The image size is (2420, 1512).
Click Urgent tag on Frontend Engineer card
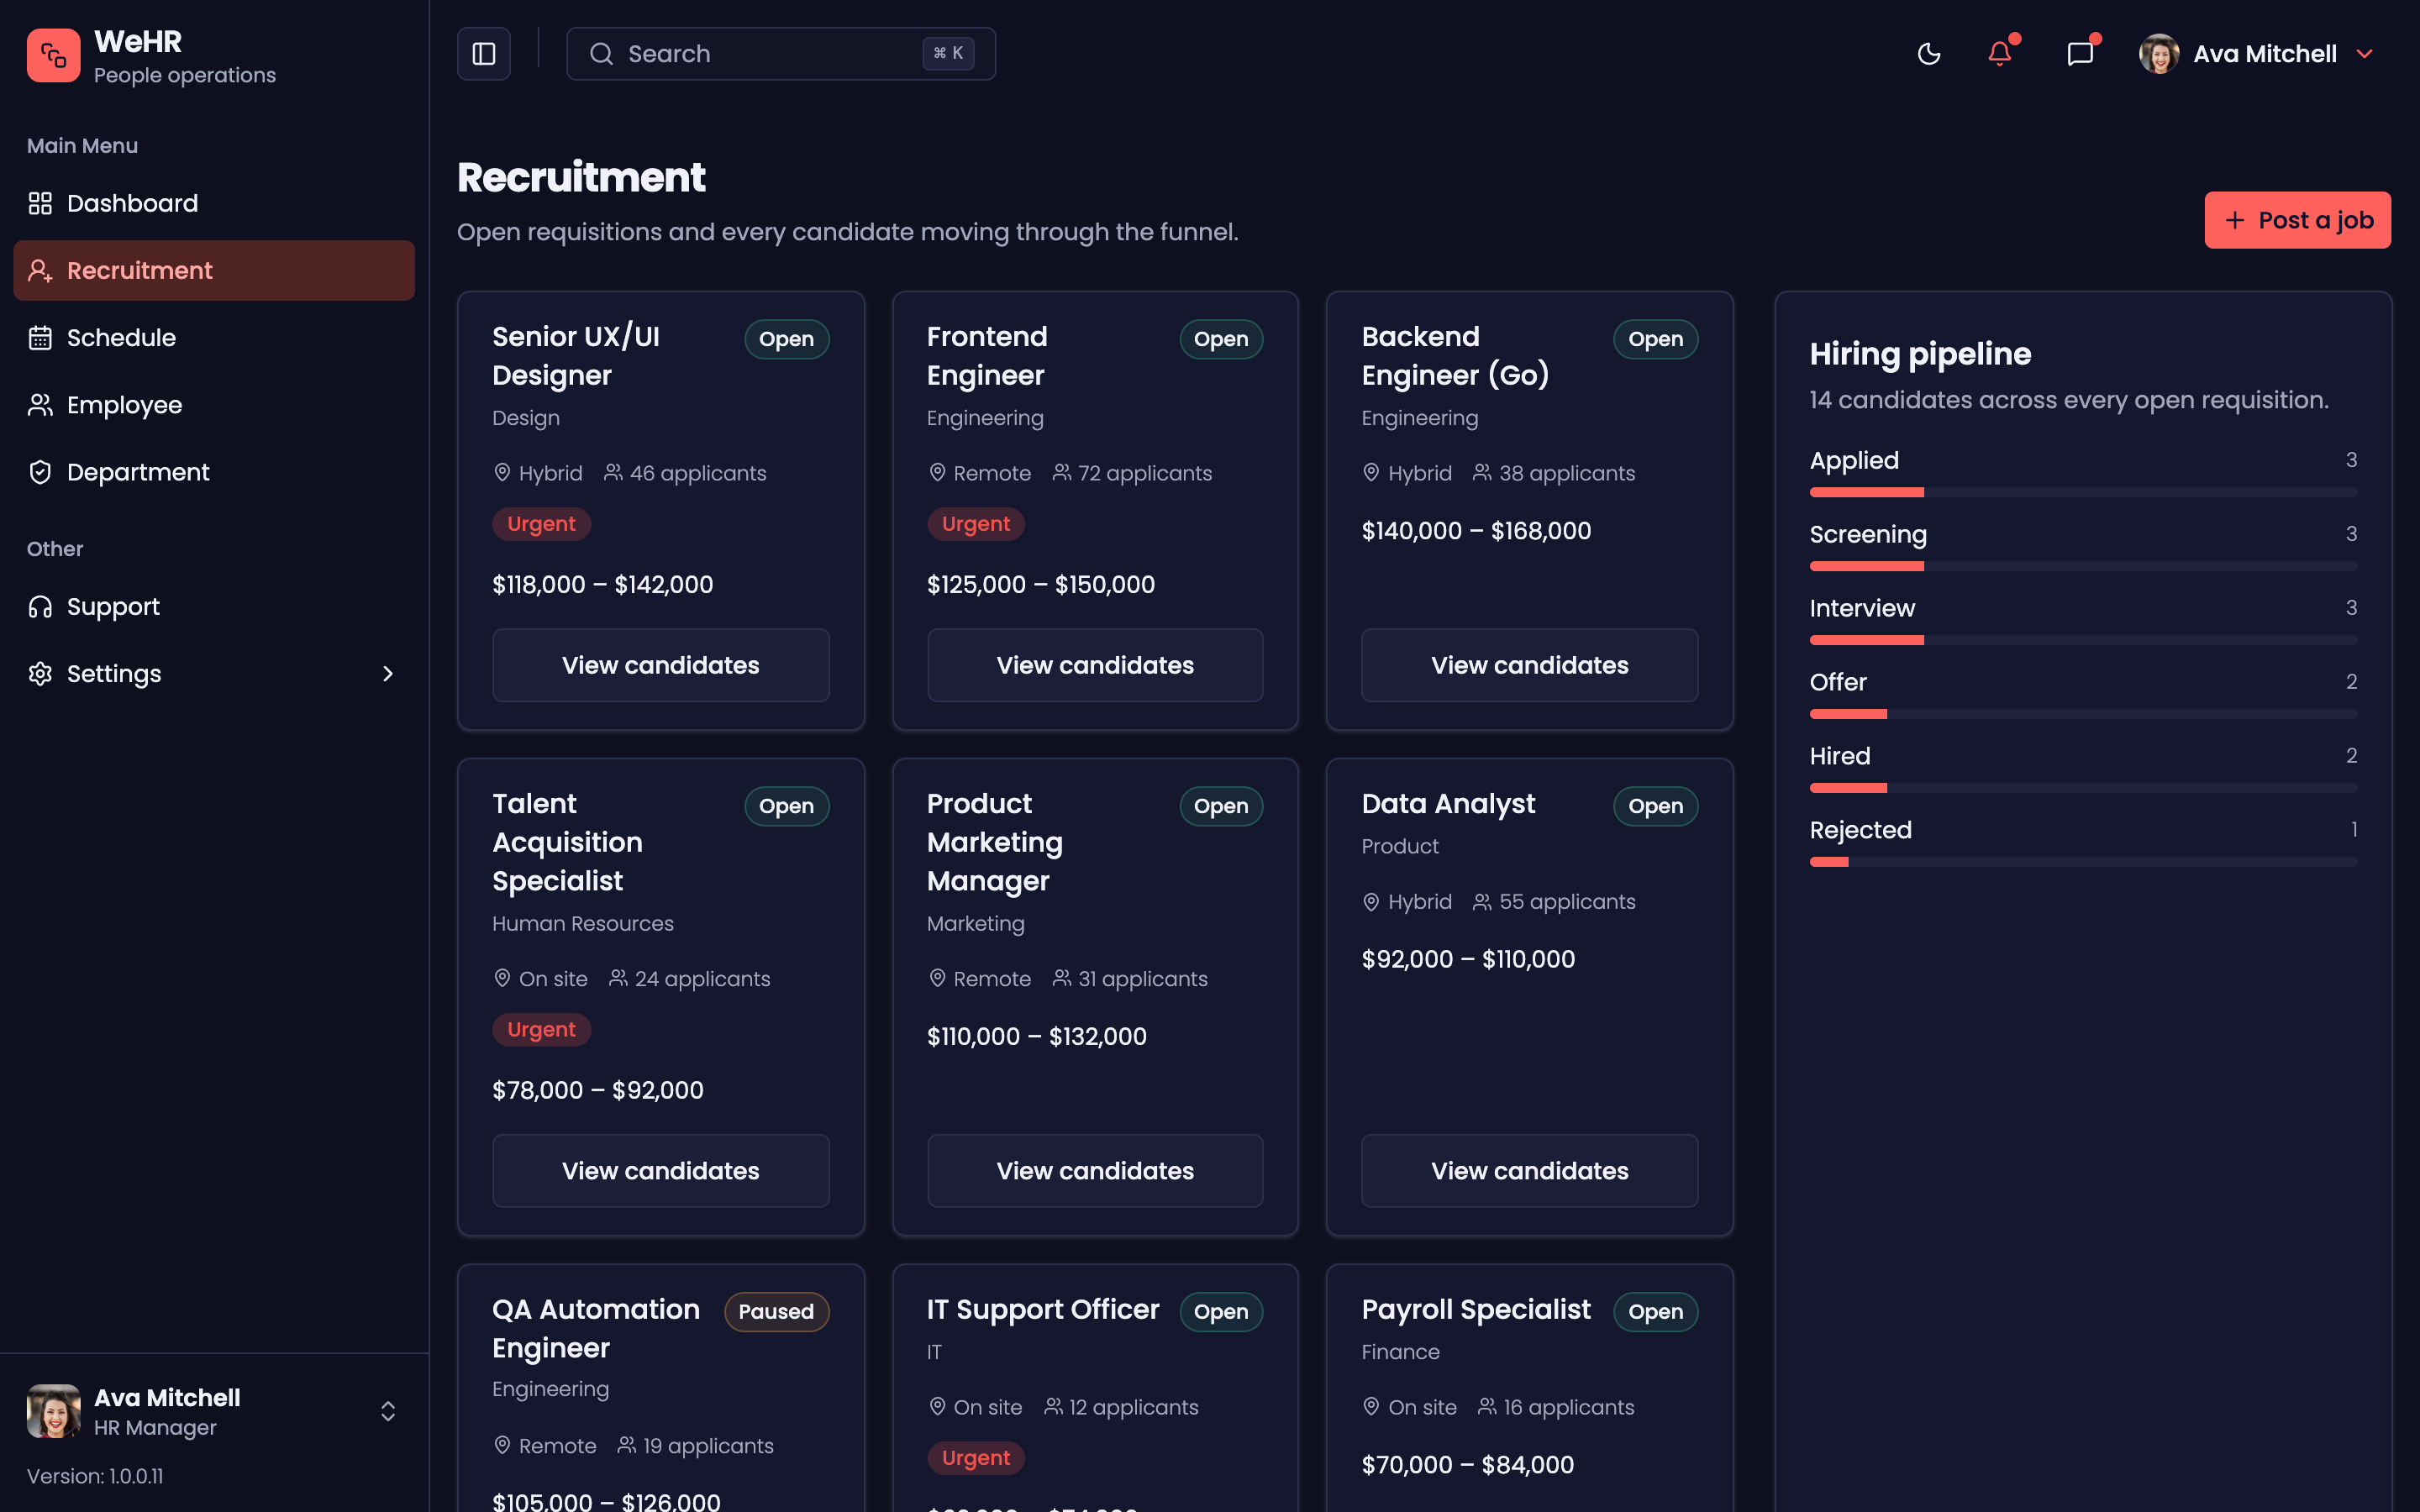[x=975, y=524]
